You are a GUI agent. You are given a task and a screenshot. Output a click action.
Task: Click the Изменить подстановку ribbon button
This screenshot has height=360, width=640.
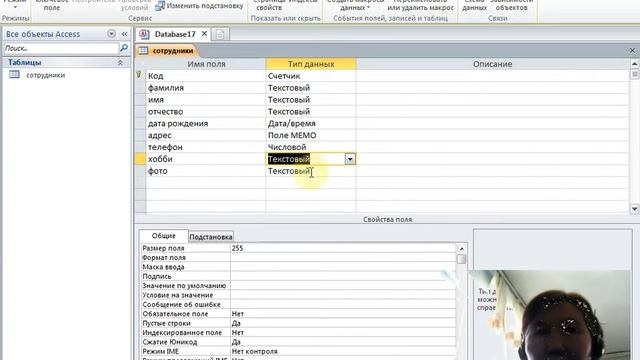(200, 6)
